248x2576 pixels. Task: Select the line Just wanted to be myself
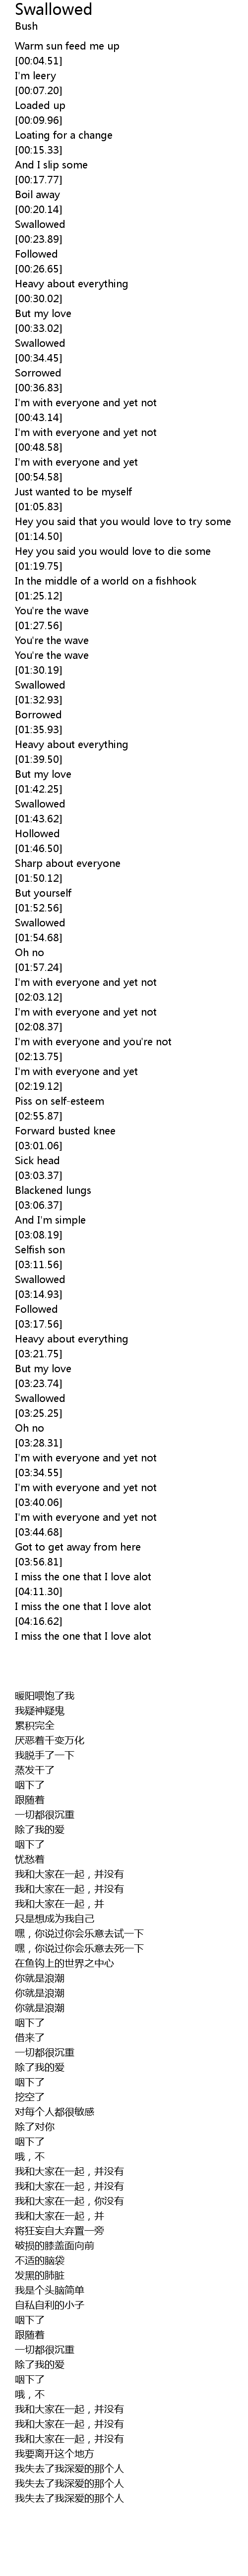pos(73,492)
